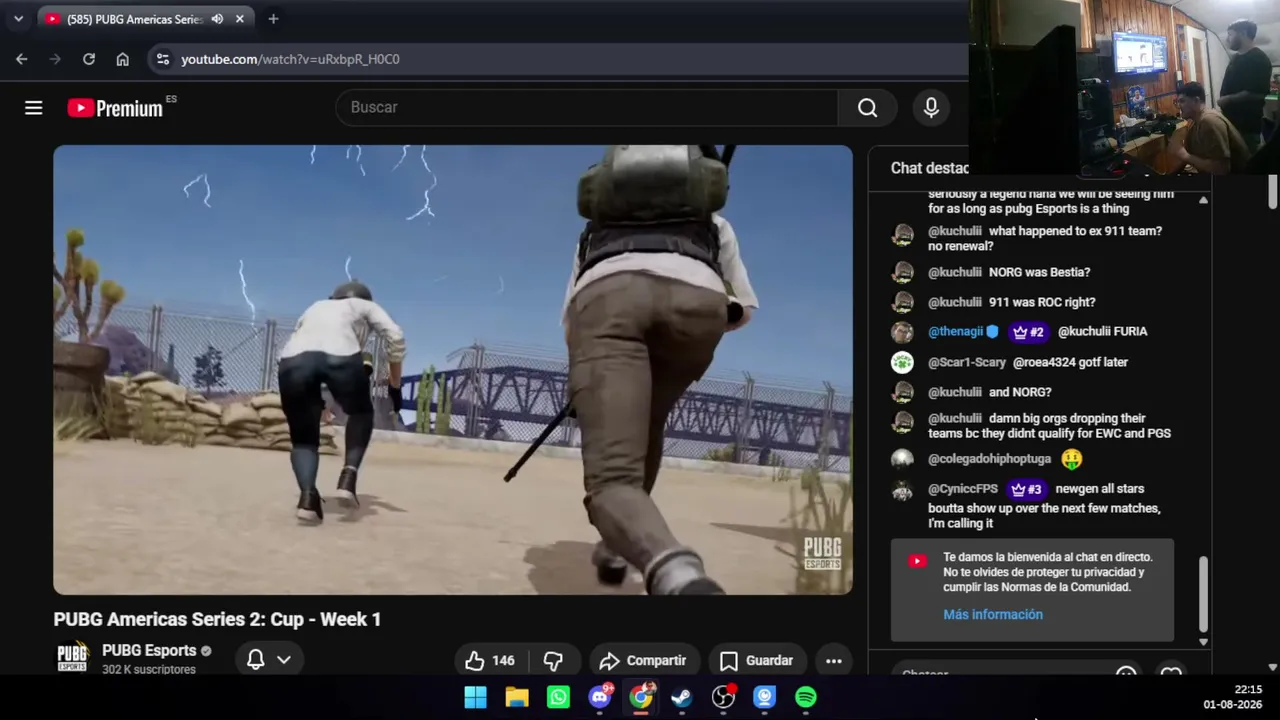Open Spotify from the taskbar
The height and width of the screenshot is (720, 1280).
tap(806, 697)
